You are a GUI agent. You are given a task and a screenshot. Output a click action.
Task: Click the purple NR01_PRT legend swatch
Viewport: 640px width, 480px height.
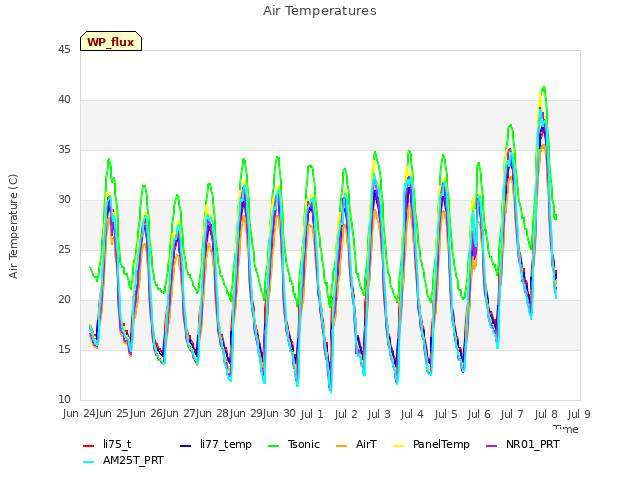tap(492, 446)
